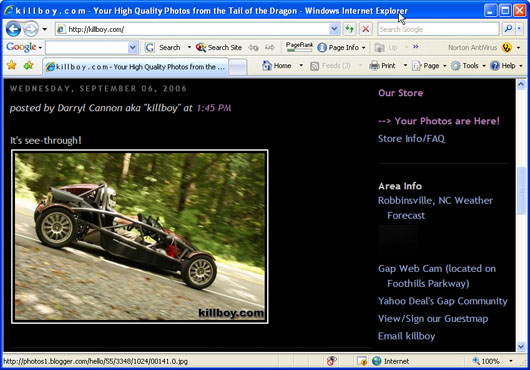Click the red Stop loading icon

click(x=365, y=29)
